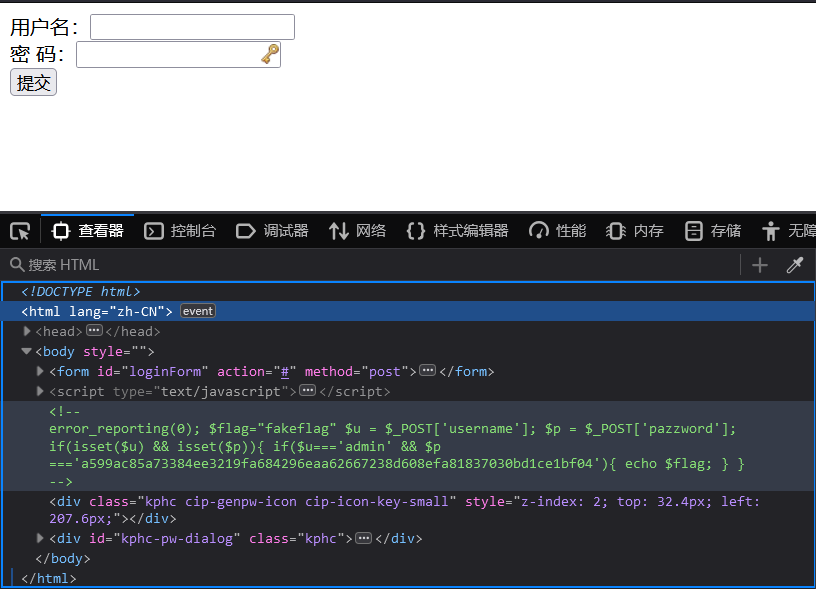
Task: Click the id="loginForm" attribute on the form
Action: coord(153,372)
